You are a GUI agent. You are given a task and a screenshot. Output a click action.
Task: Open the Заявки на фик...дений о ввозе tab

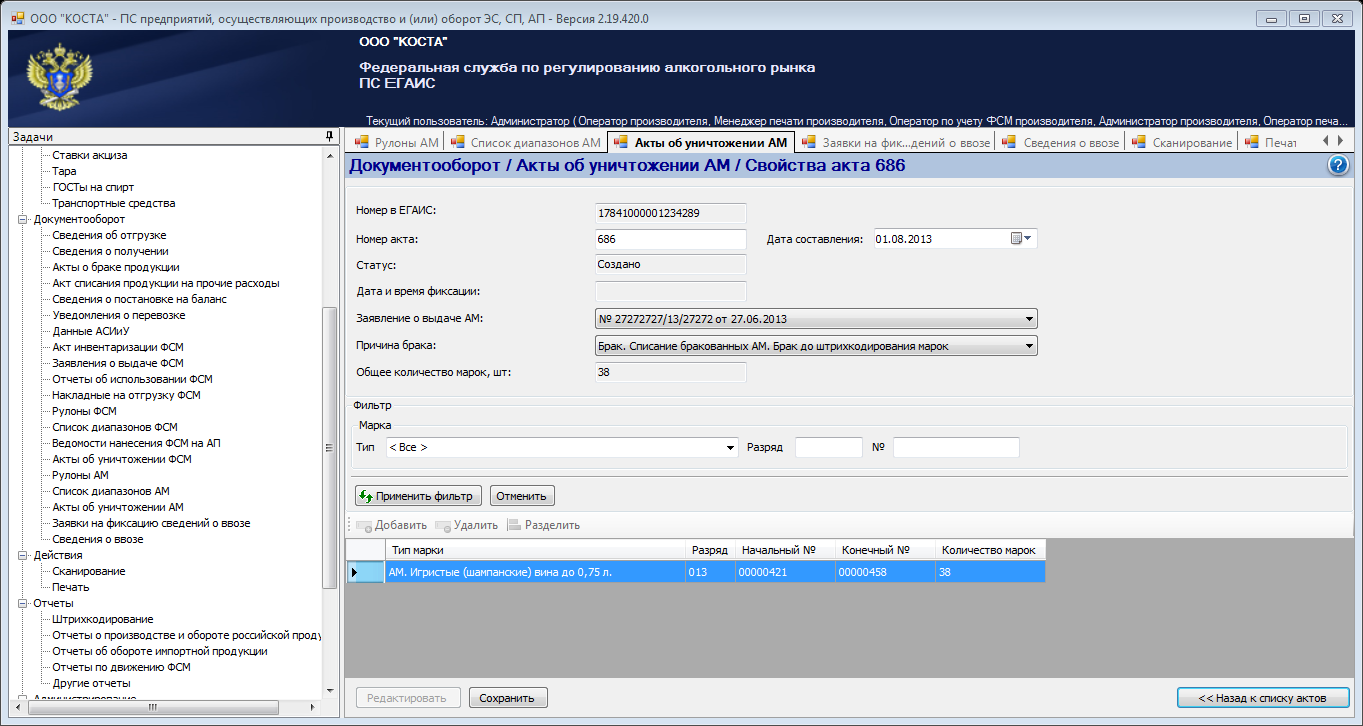pos(895,143)
